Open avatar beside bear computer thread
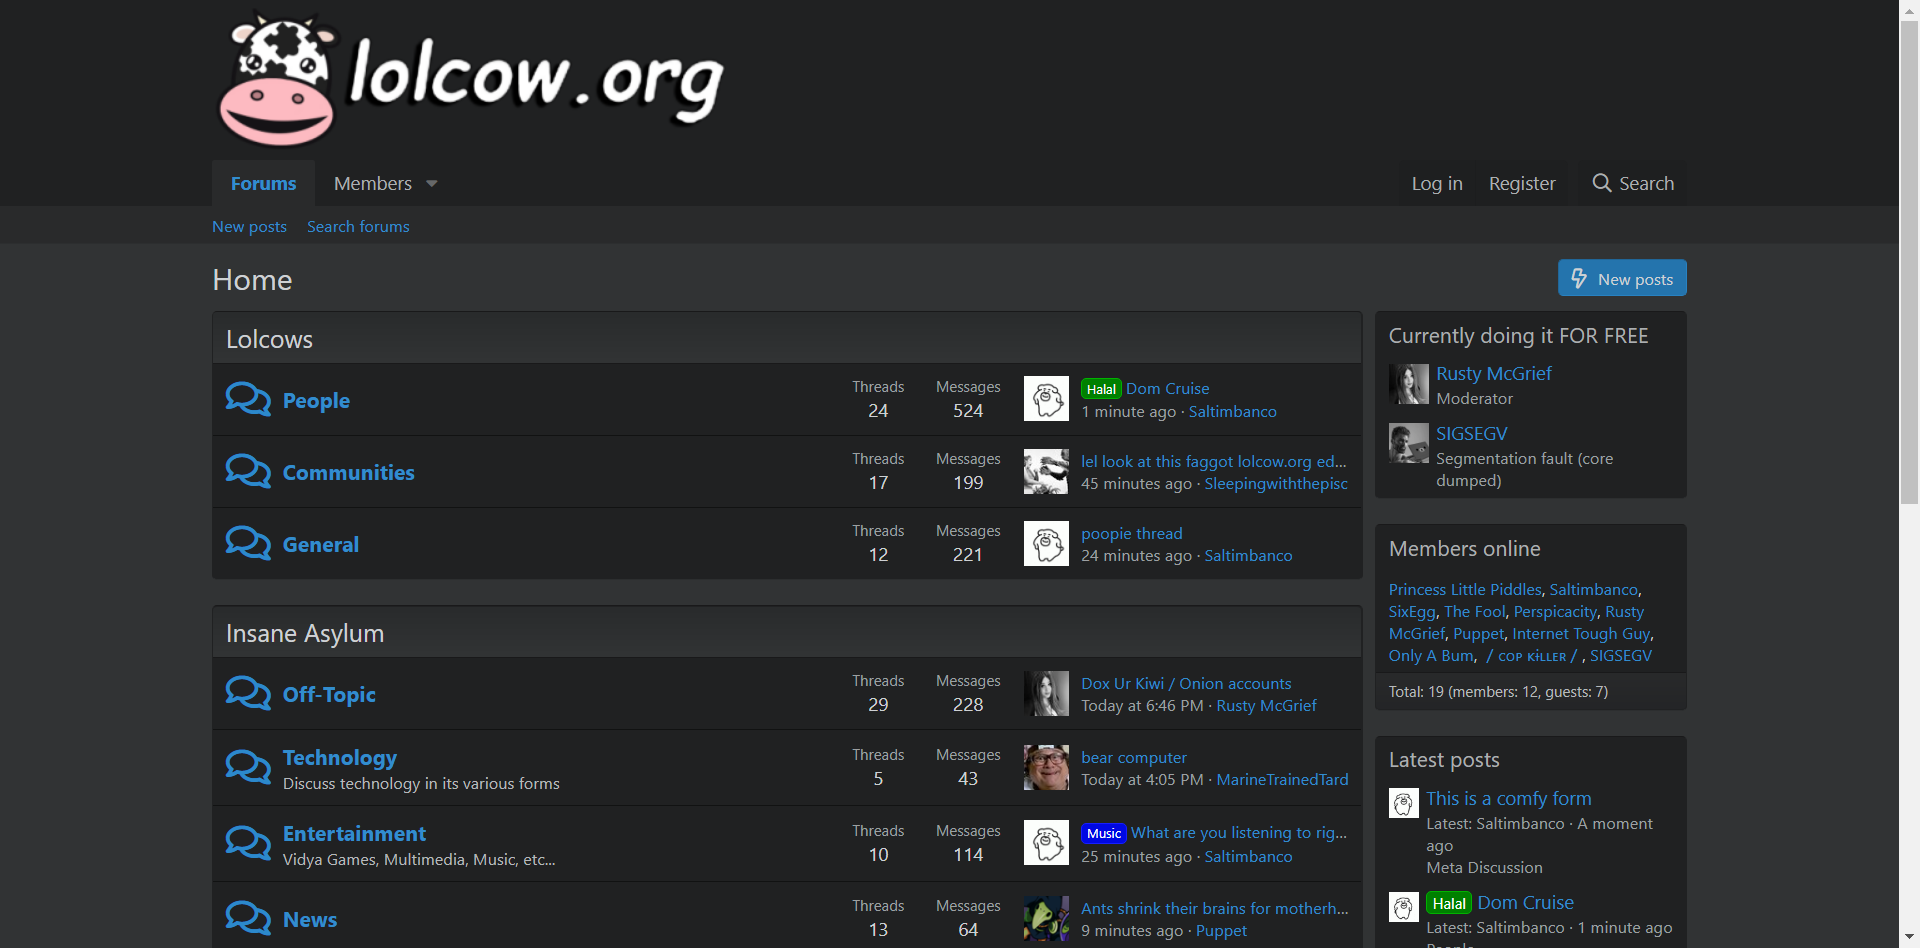 pyautogui.click(x=1046, y=767)
